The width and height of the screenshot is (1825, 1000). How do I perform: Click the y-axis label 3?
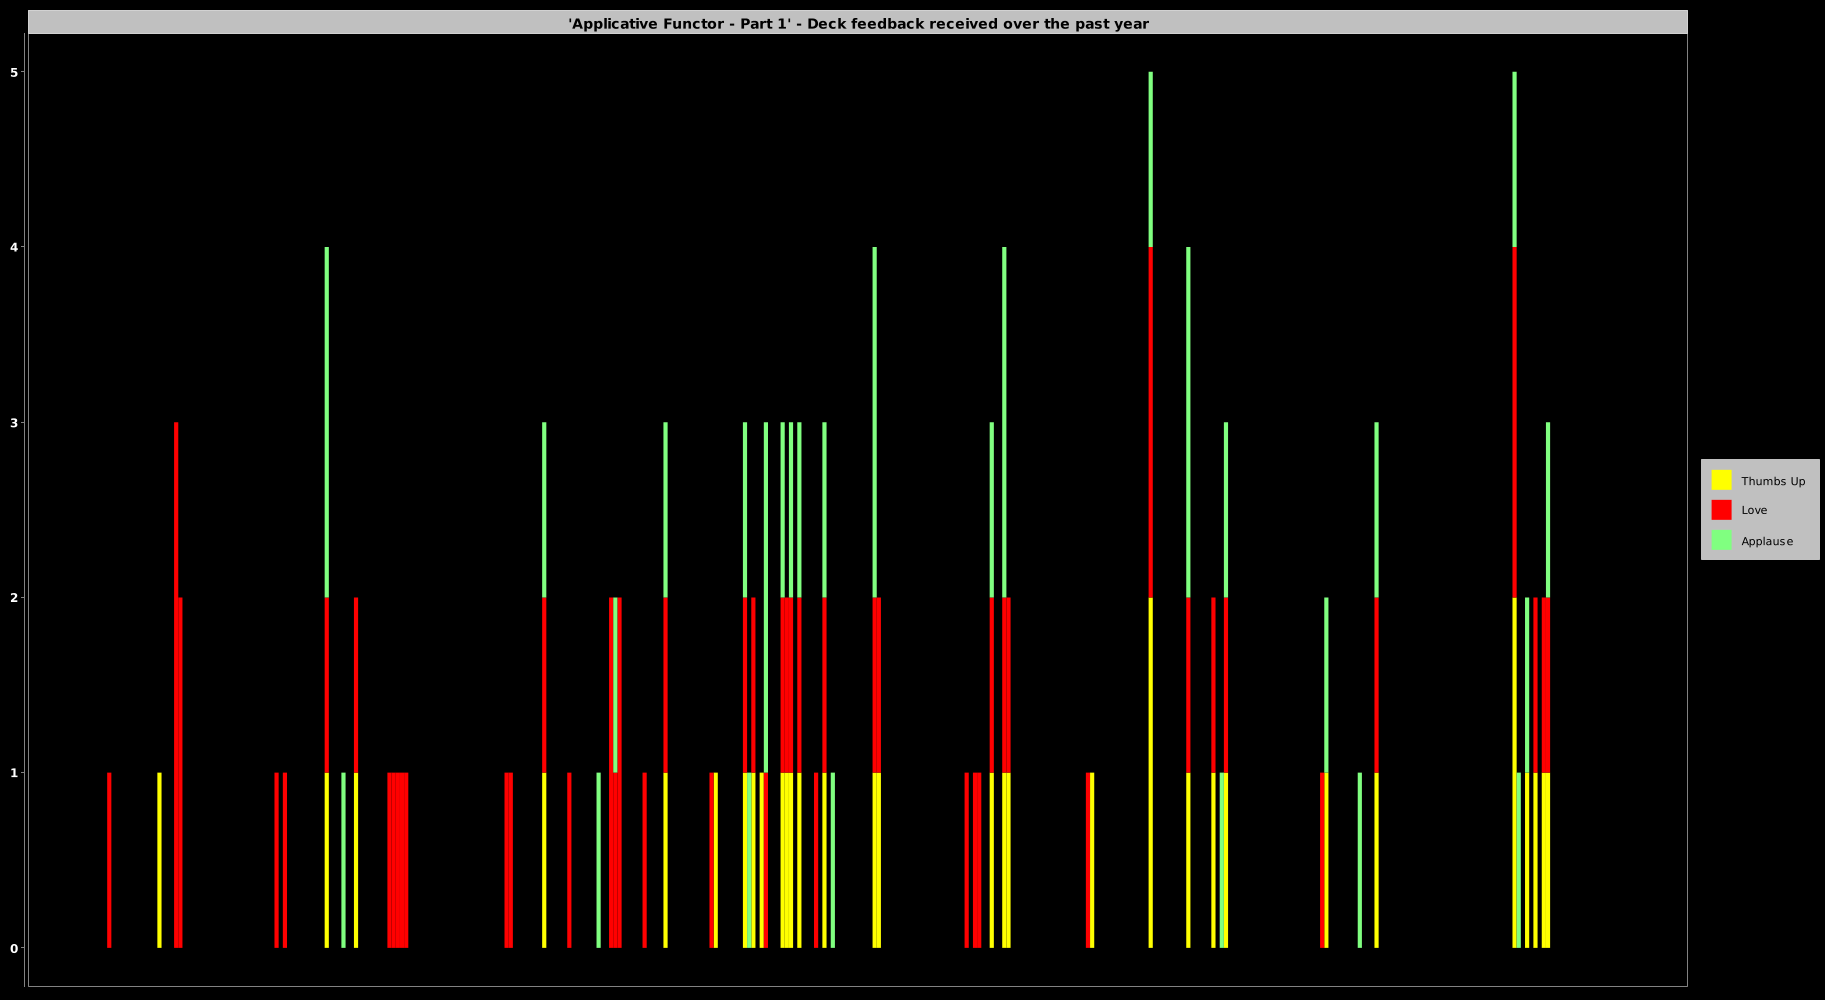click(x=14, y=423)
